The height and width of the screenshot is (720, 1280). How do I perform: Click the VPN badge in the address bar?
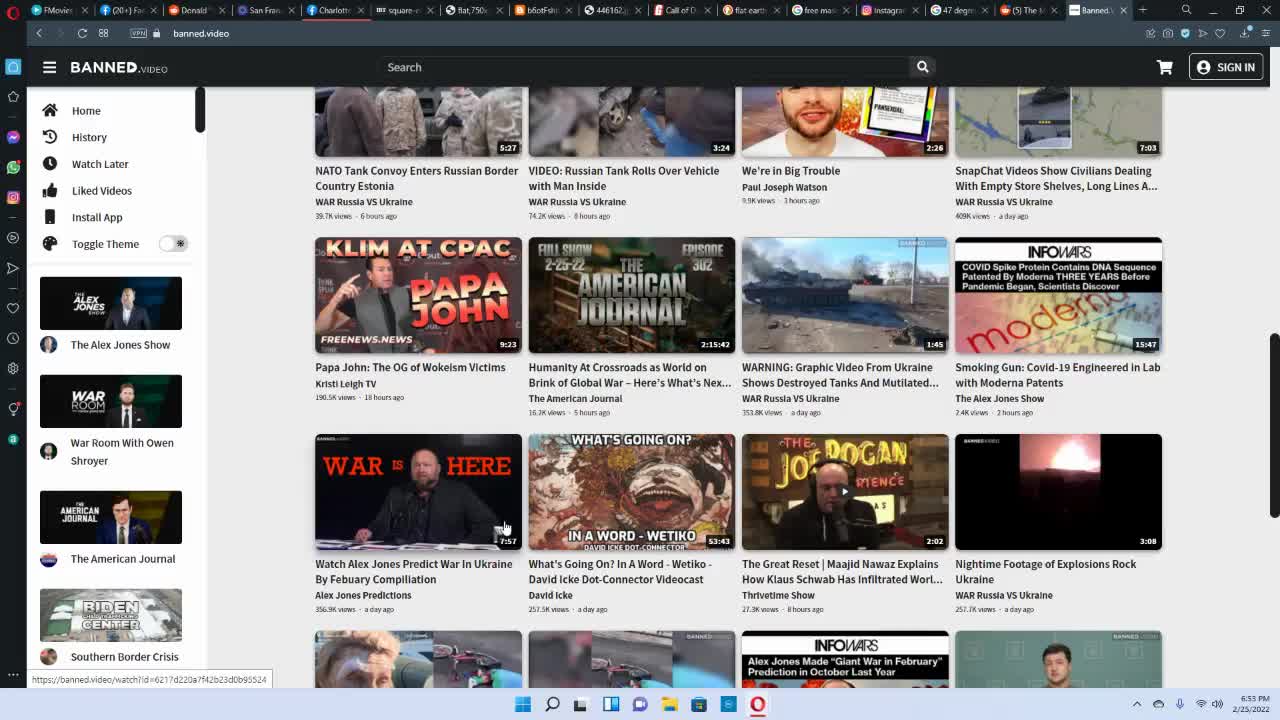(139, 33)
